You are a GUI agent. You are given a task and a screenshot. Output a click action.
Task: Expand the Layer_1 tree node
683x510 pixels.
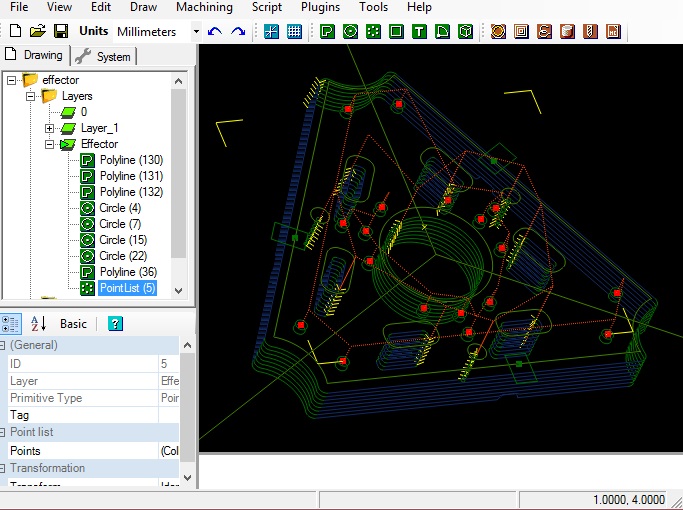pyautogui.click(x=49, y=128)
